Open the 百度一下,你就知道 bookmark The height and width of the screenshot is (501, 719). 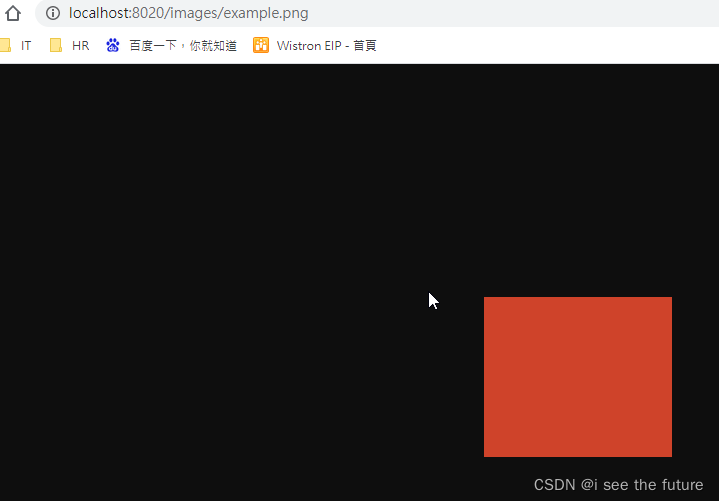171,45
